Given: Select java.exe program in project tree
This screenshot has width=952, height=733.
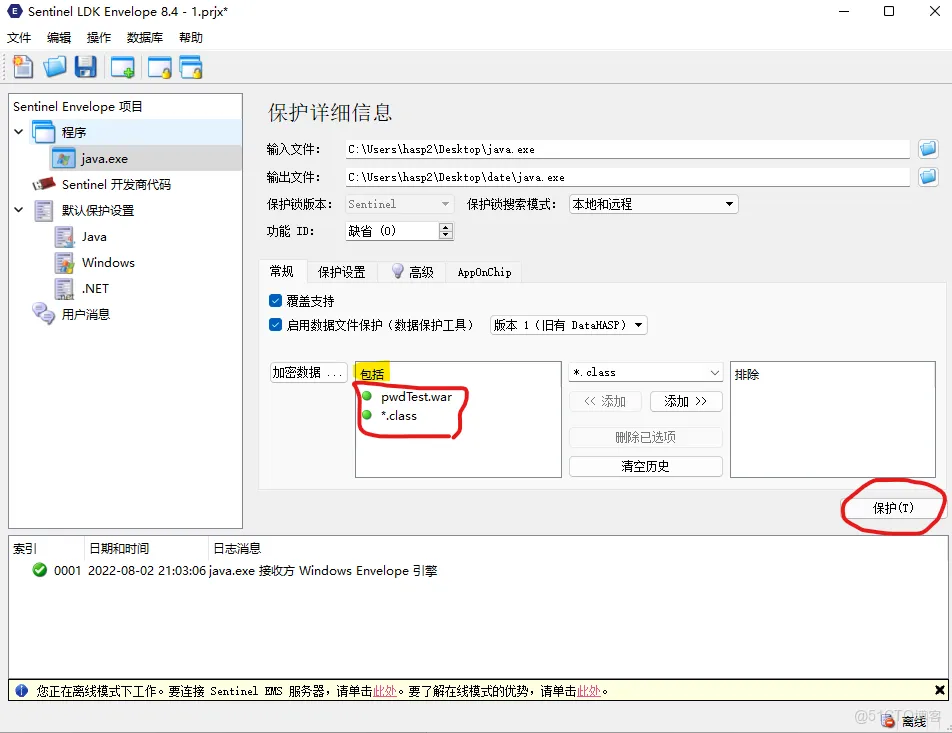Looking at the screenshot, I should 103,159.
